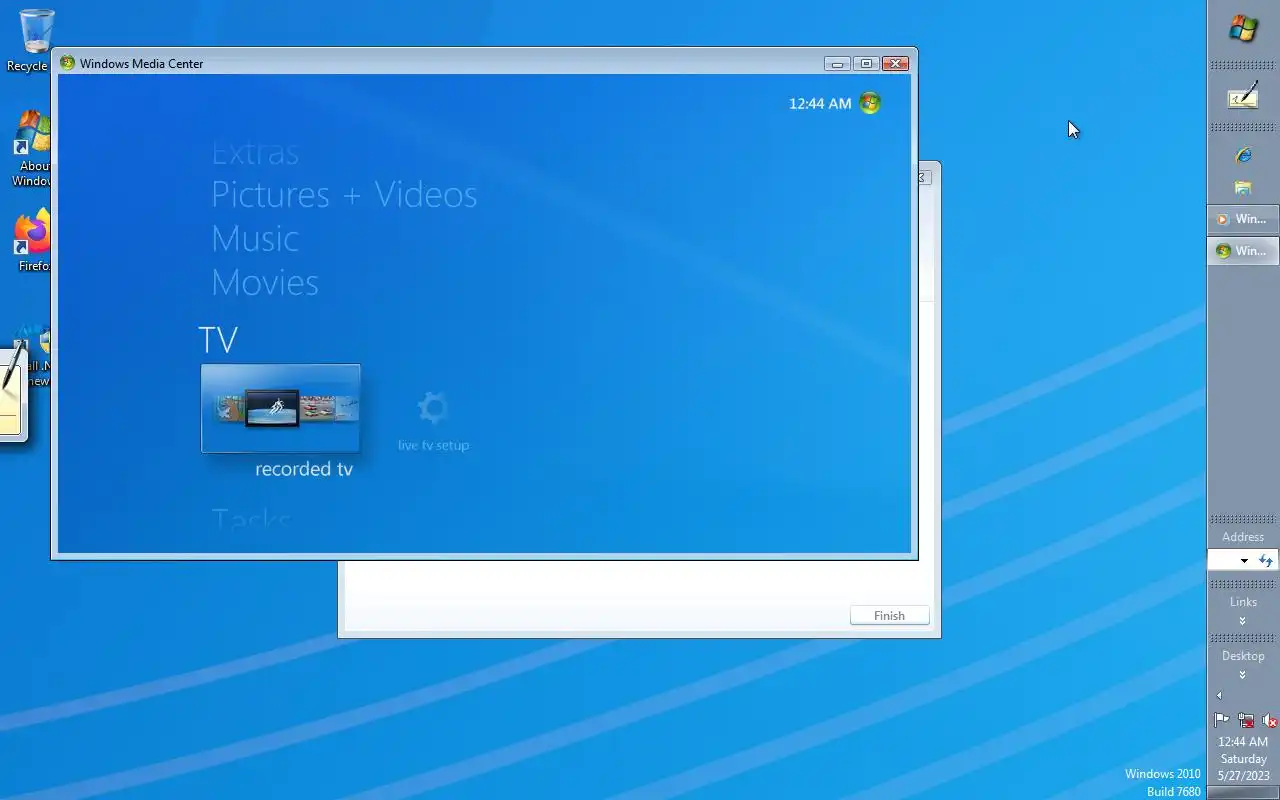Screen dimensions: 1280x800
Task: Click the muted volume tray icon
Action: coord(1270,720)
